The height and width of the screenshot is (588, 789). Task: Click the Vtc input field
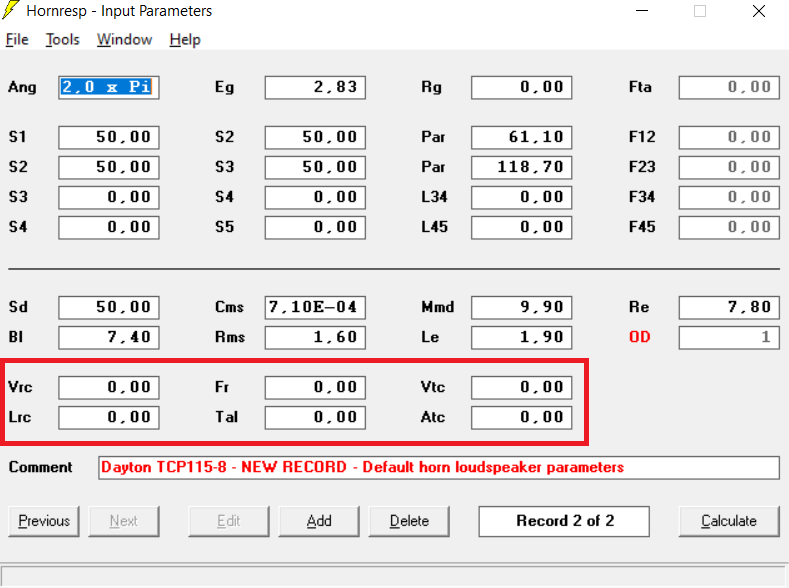(521, 387)
